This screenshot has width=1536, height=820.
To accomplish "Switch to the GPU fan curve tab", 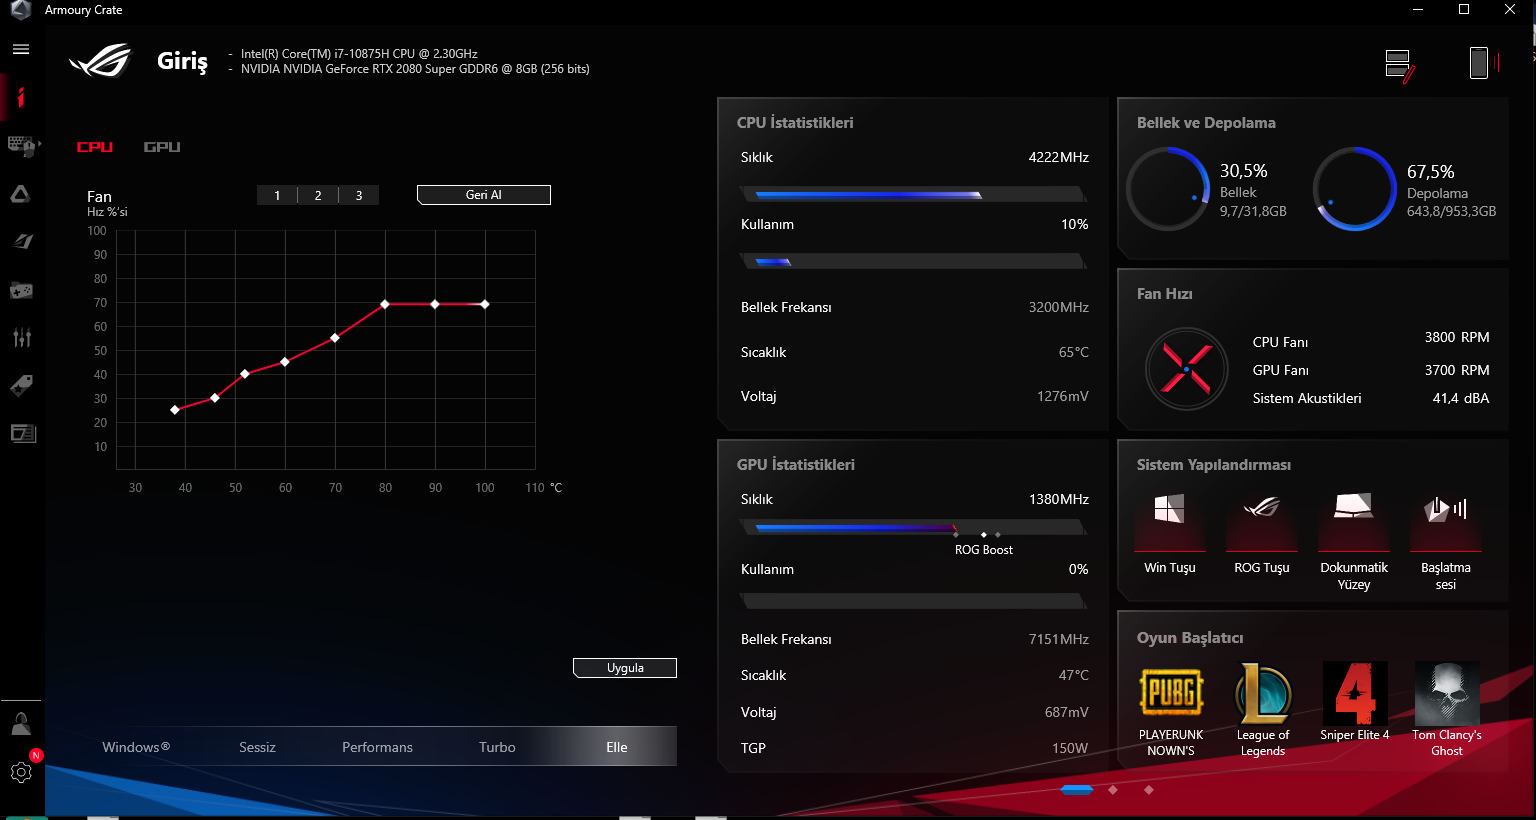I will click(x=162, y=147).
